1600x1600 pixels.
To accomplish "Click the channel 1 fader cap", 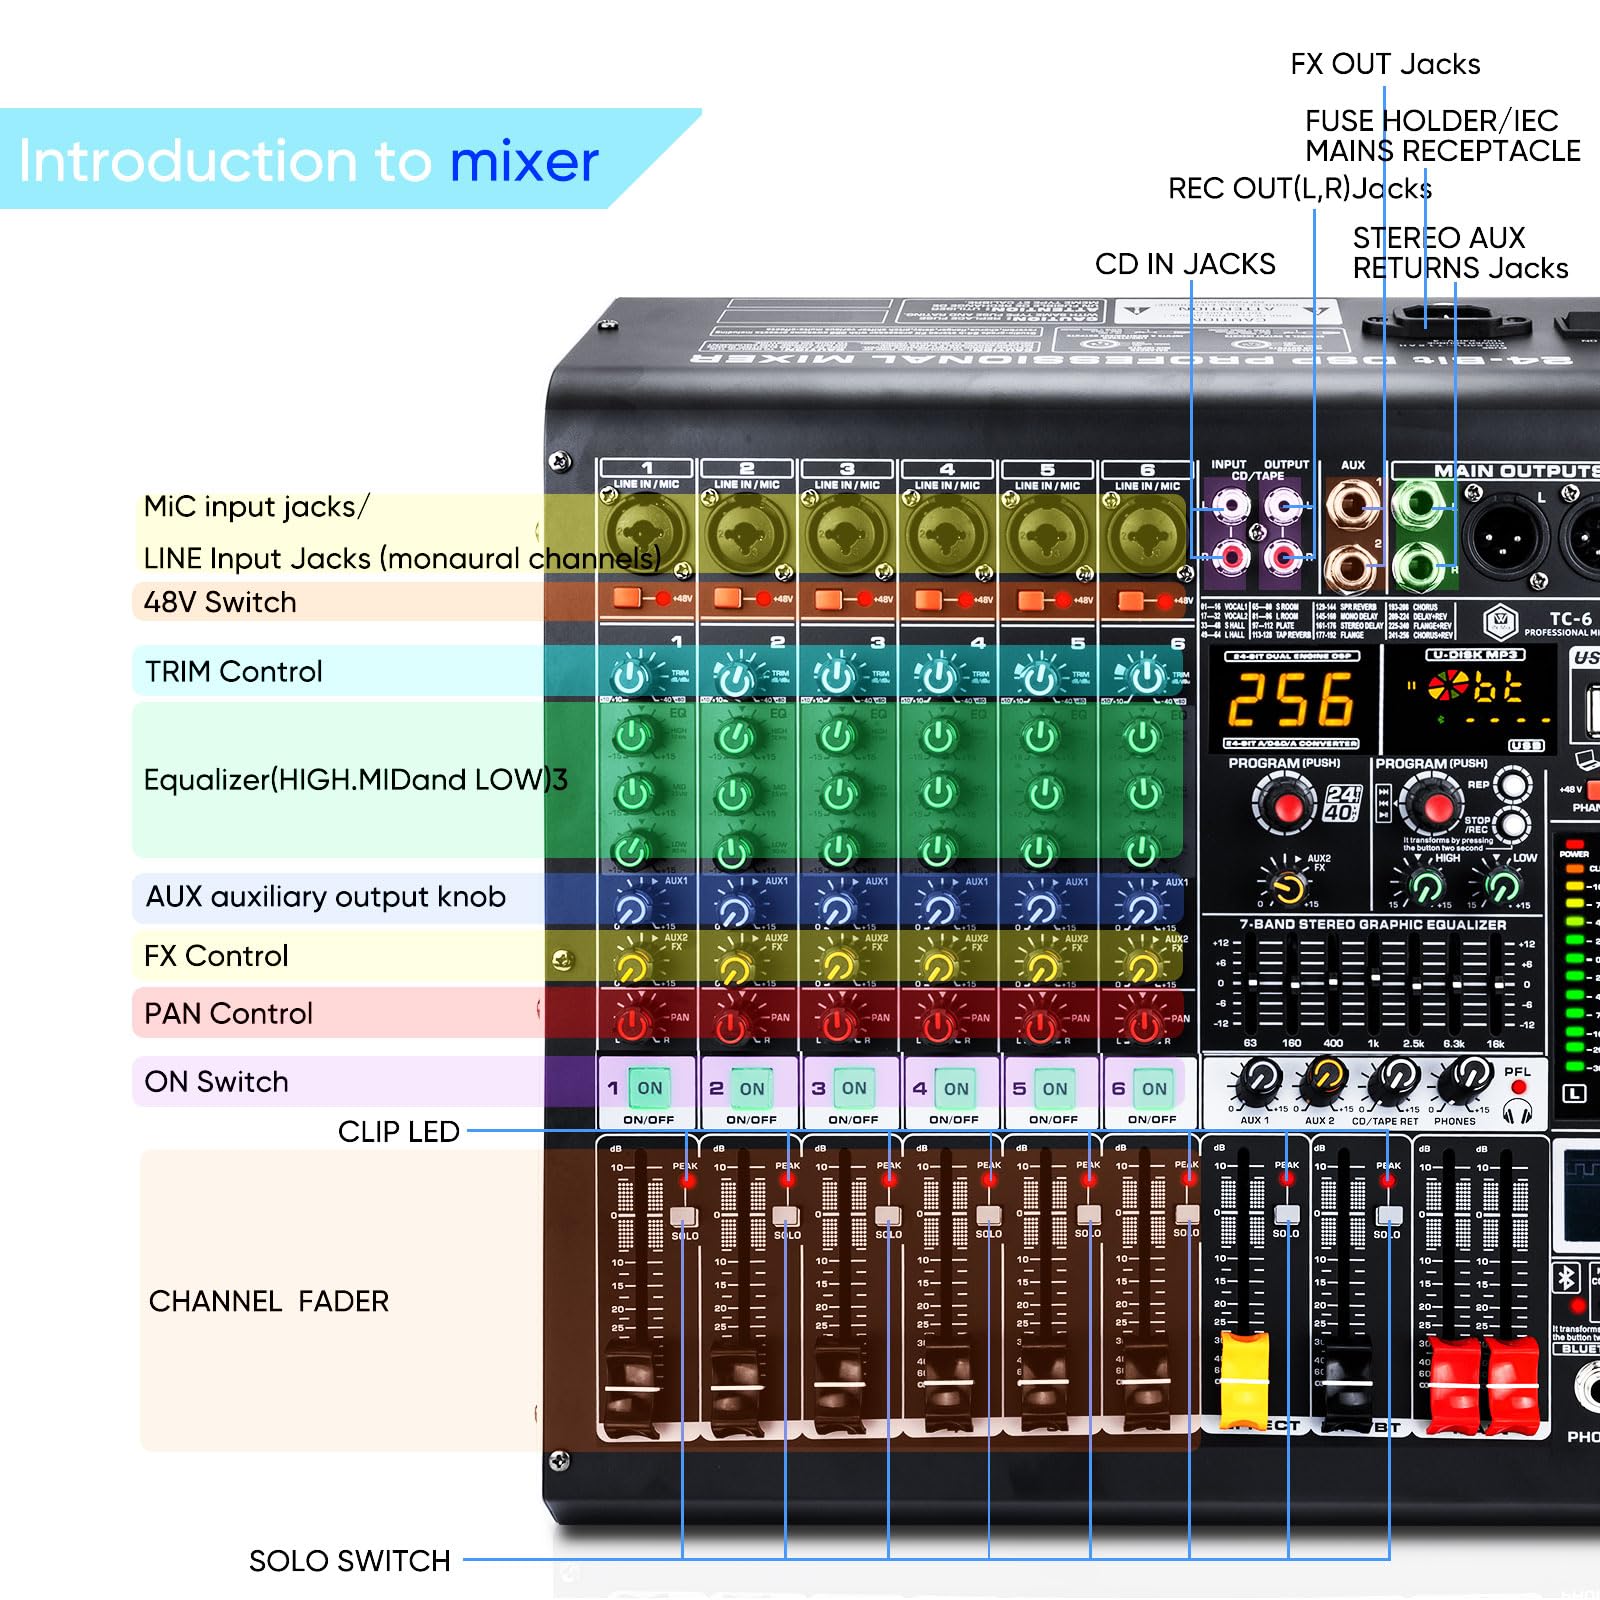I will (x=633, y=1388).
